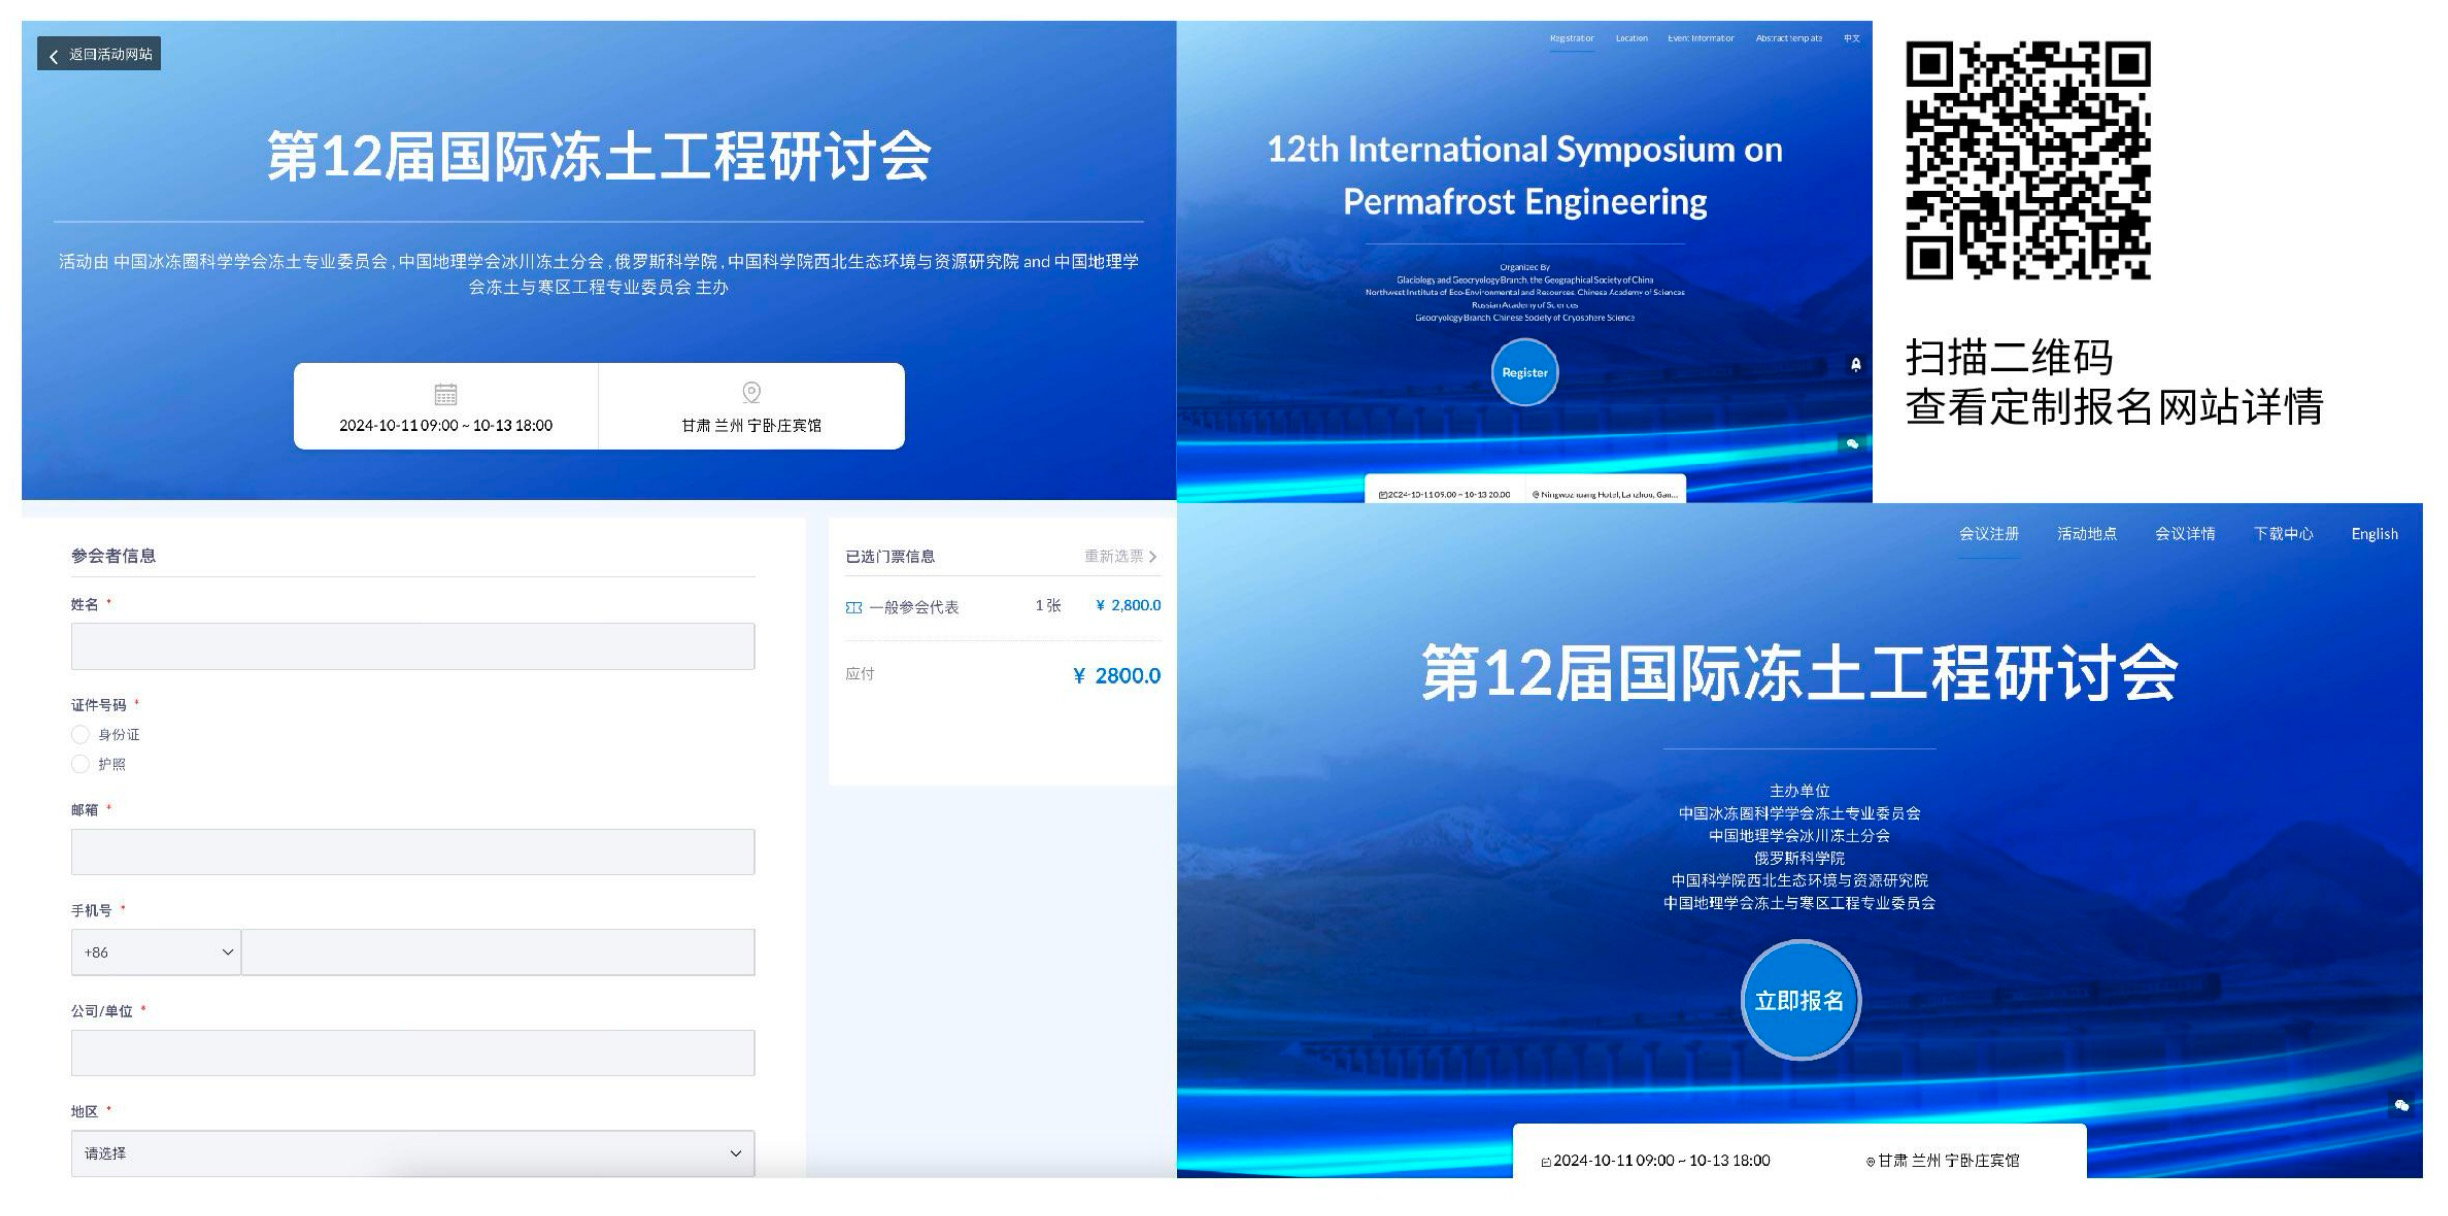Open the +86 country code selector
This screenshot has height=1216, width=2448.
[x=155, y=951]
